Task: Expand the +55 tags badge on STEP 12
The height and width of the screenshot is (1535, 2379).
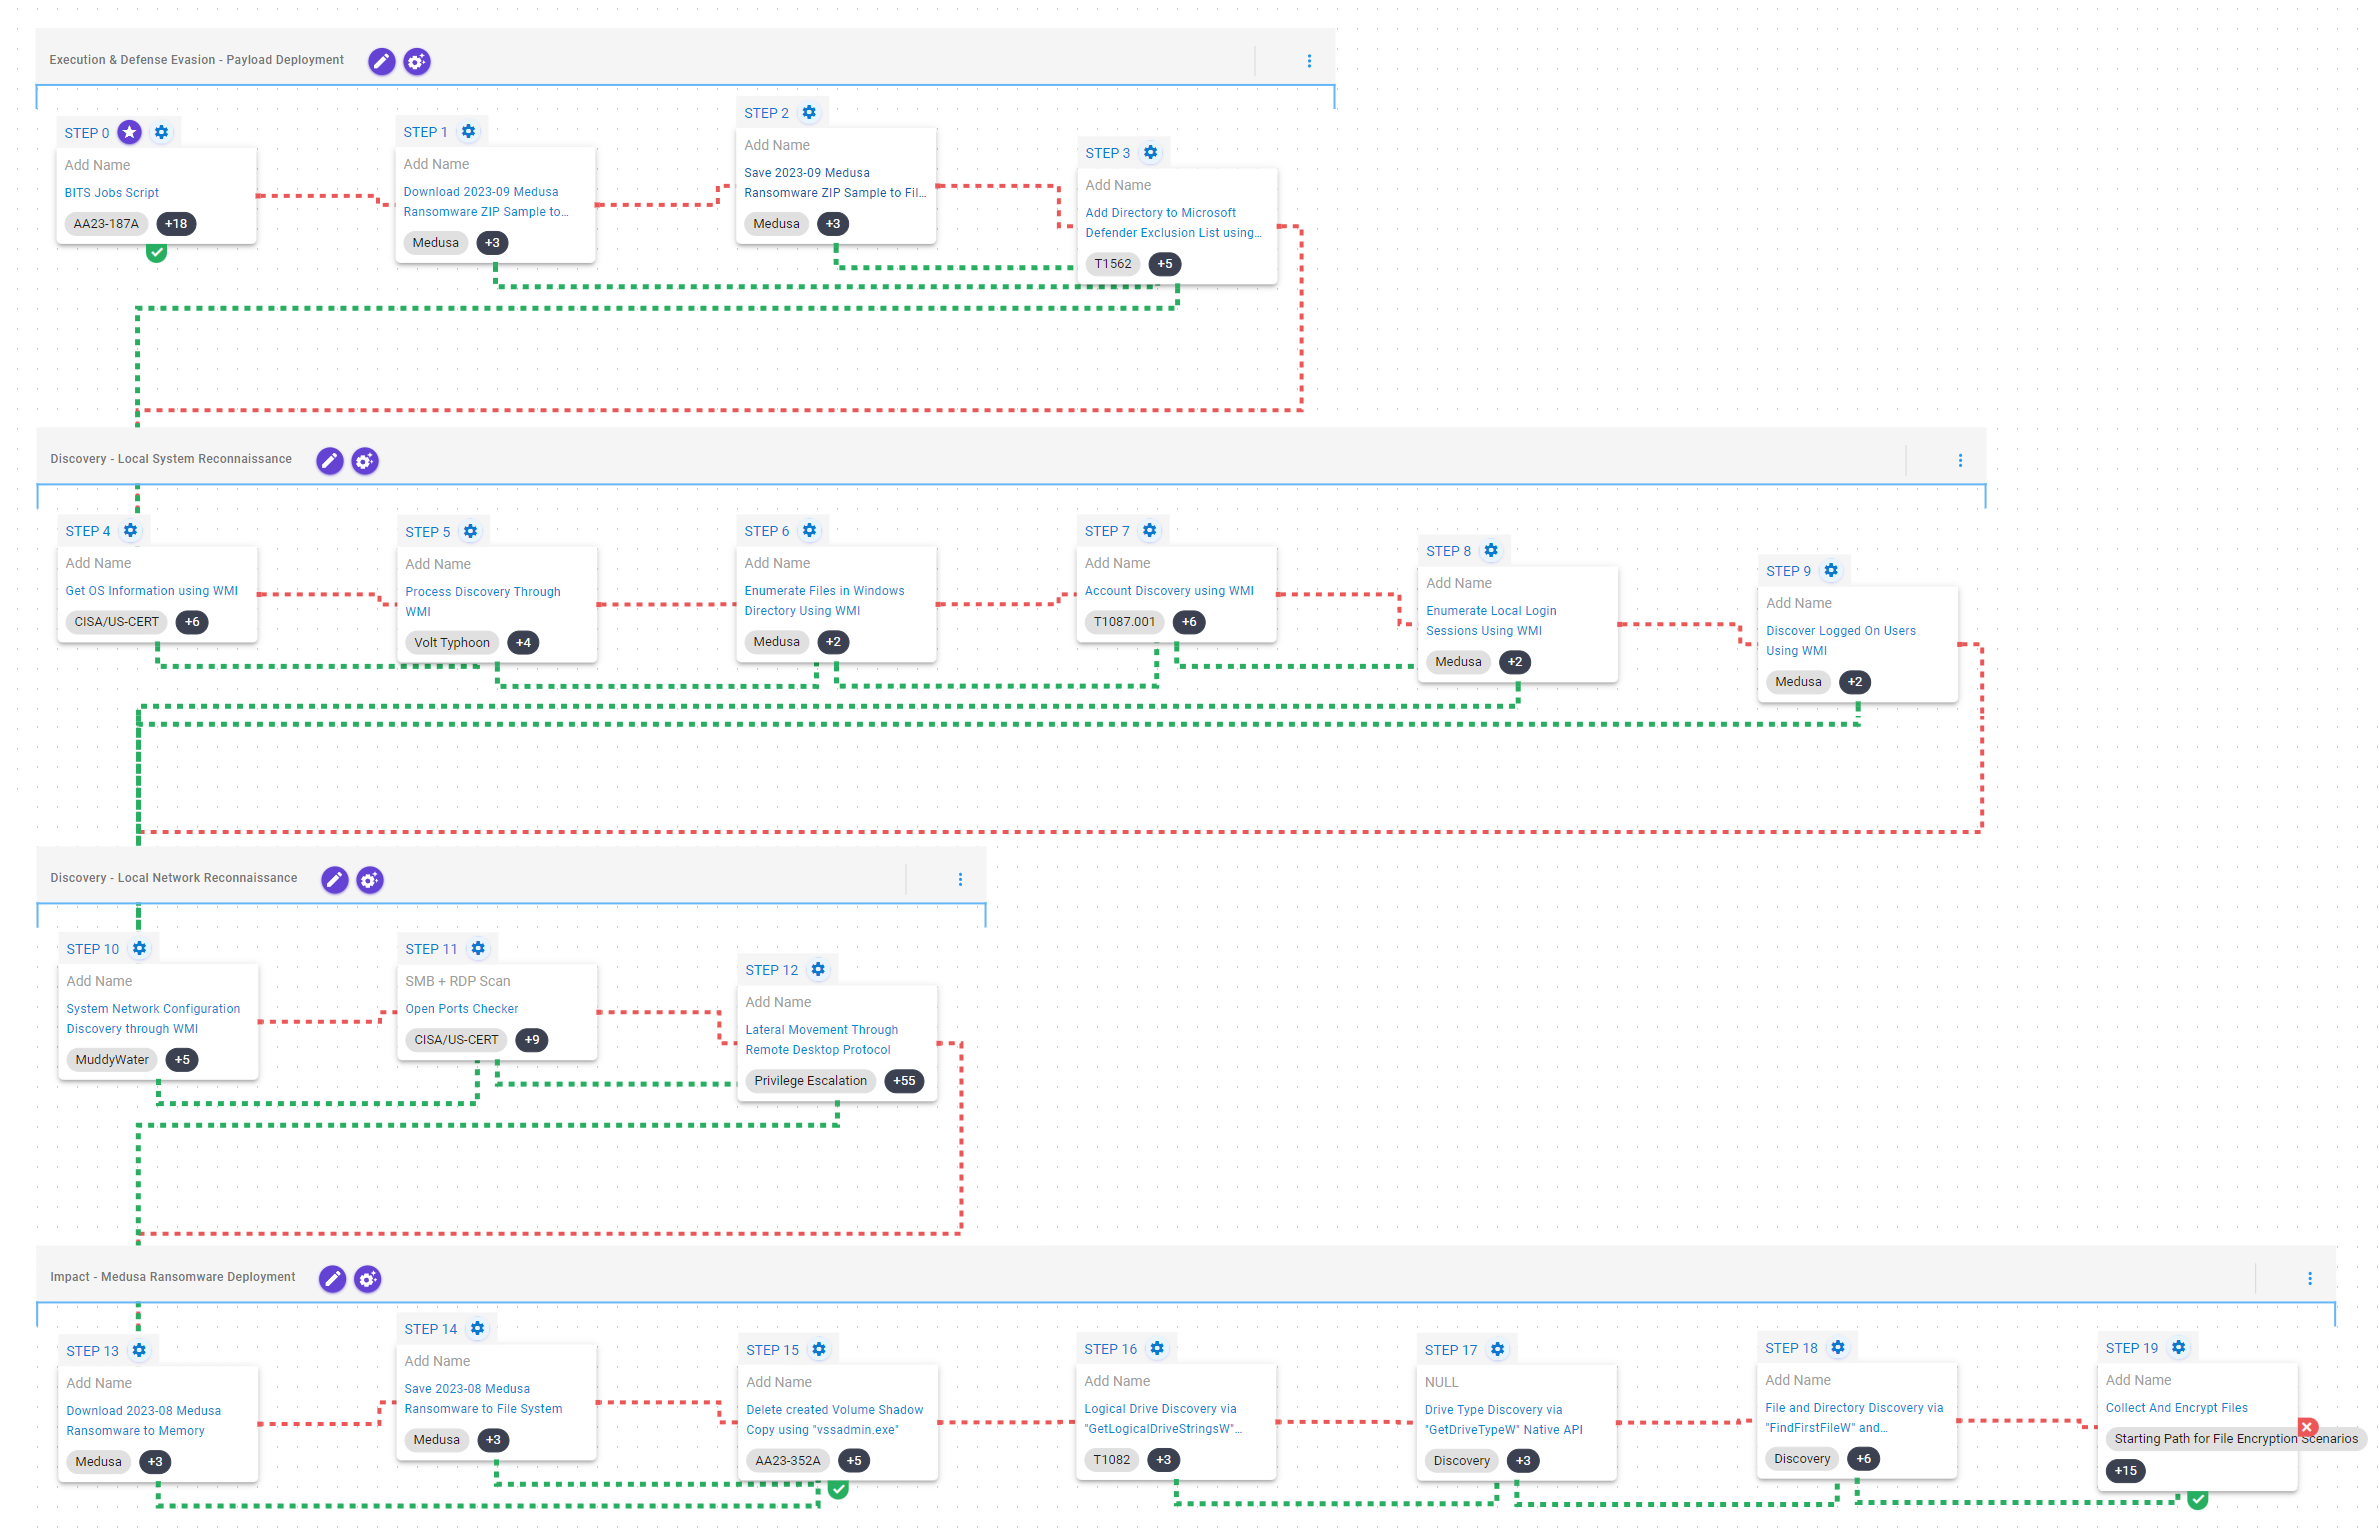Action: click(904, 1081)
